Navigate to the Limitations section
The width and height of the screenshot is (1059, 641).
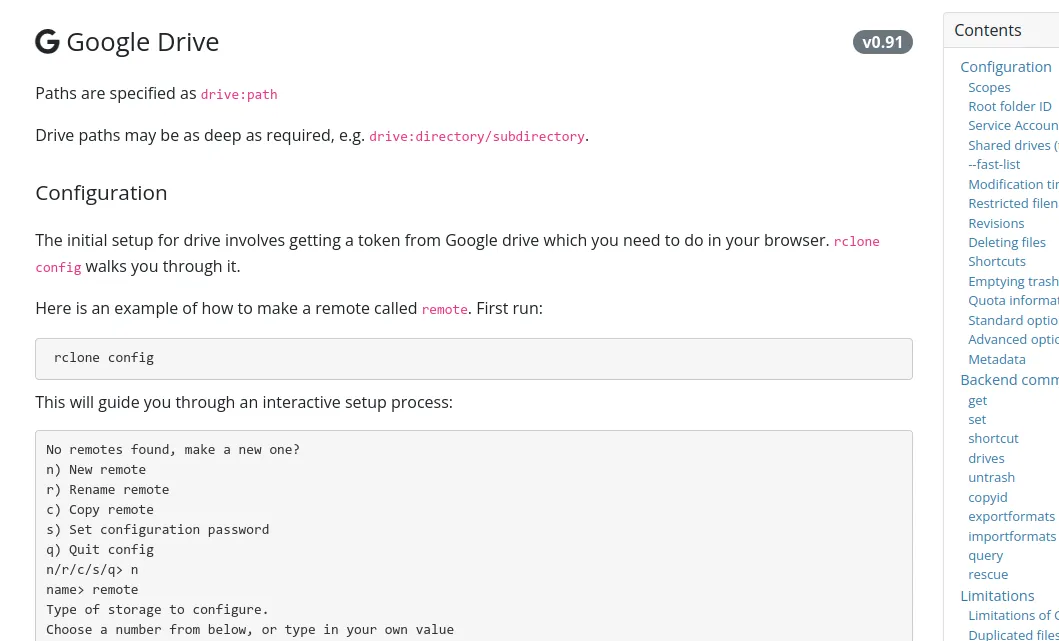click(x=996, y=595)
